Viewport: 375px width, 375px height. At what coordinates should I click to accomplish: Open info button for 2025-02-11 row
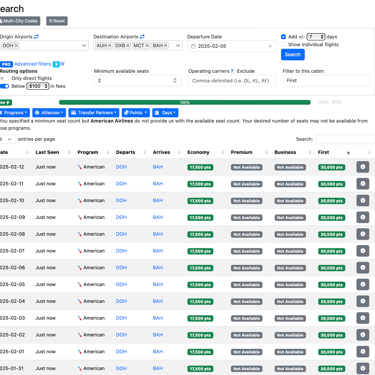click(363, 184)
